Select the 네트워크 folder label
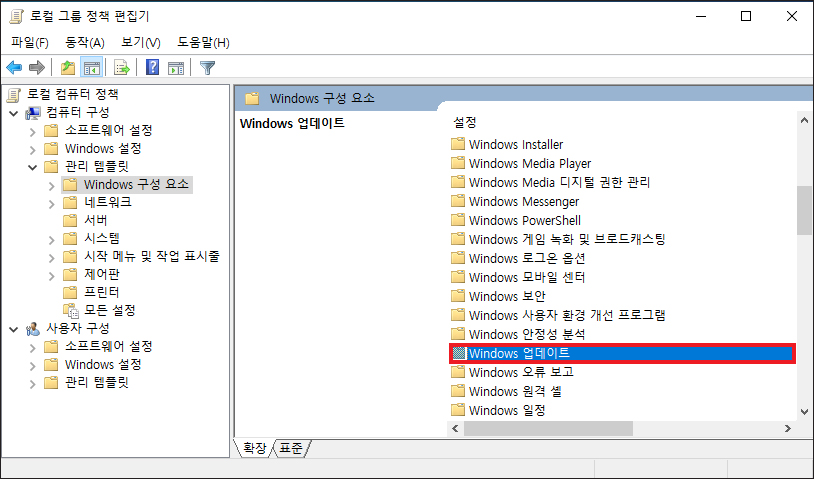Screen dimensions: 814x479 (108, 202)
